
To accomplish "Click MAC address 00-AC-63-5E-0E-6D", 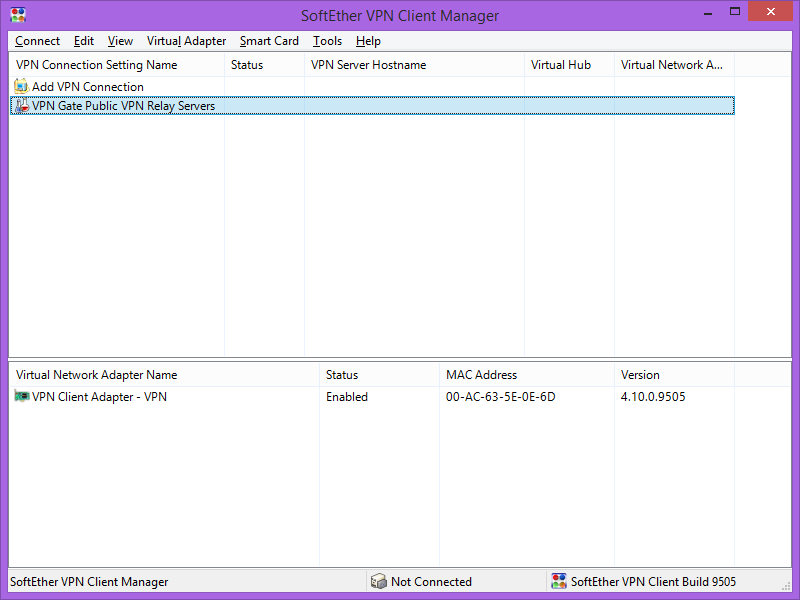I will pos(501,397).
